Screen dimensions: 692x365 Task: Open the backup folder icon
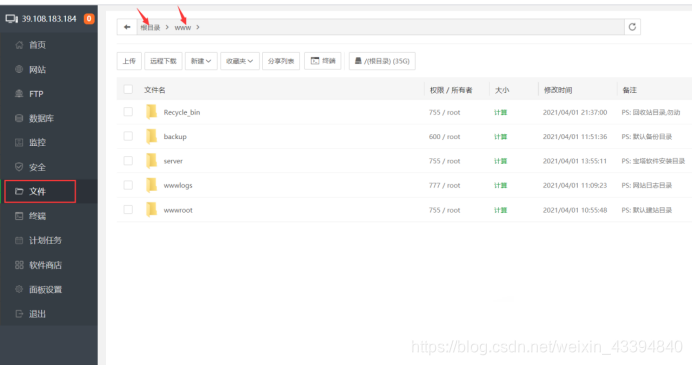point(151,136)
